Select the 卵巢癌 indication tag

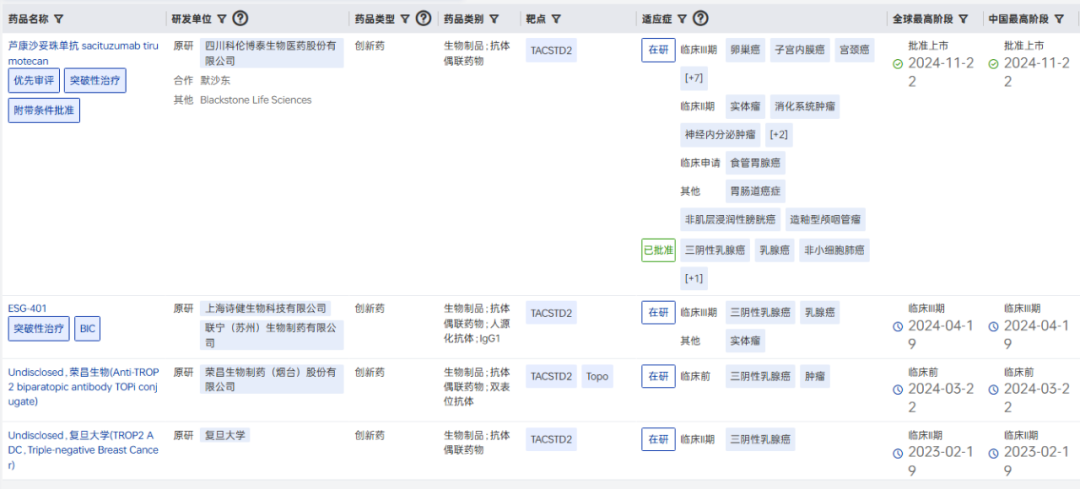pos(745,50)
